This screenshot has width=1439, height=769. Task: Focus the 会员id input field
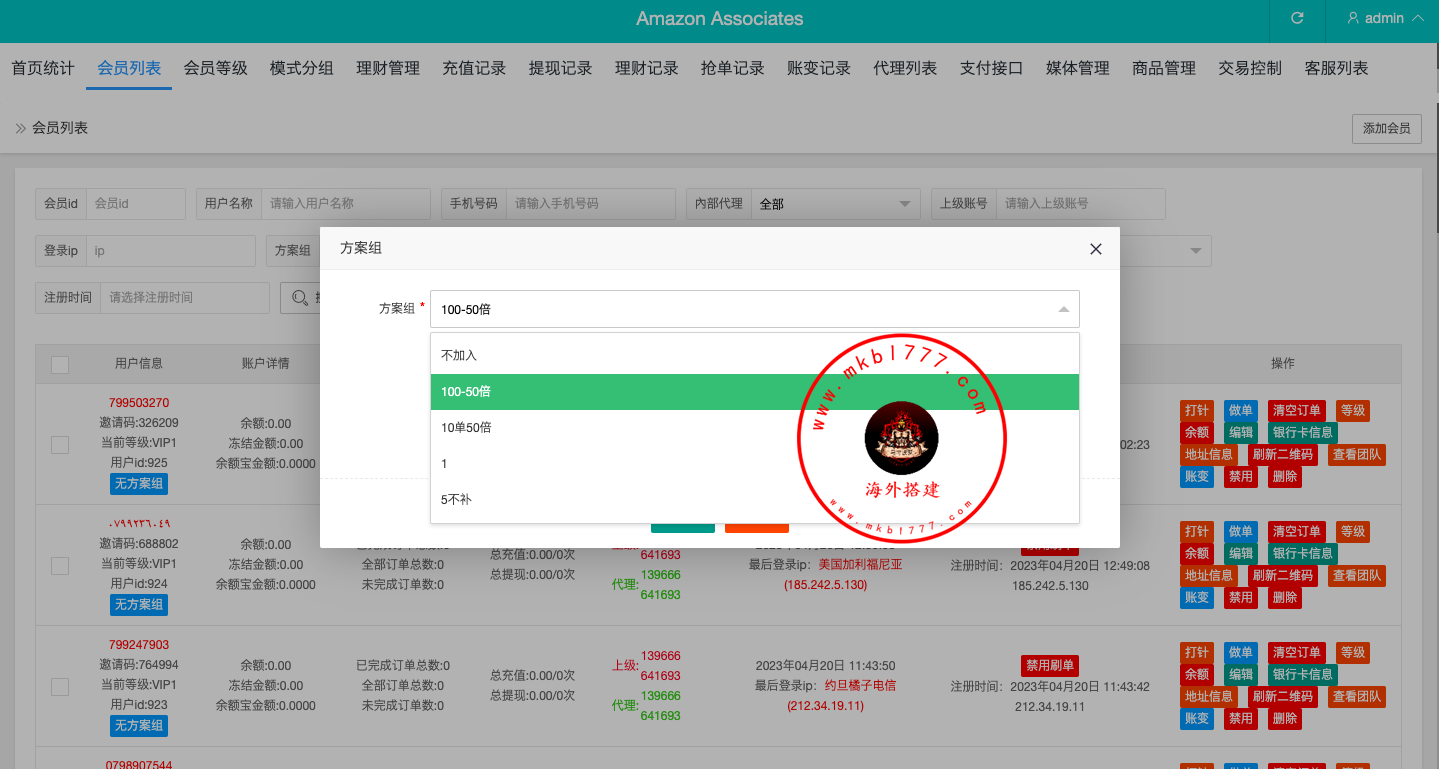tap(135, 203)
